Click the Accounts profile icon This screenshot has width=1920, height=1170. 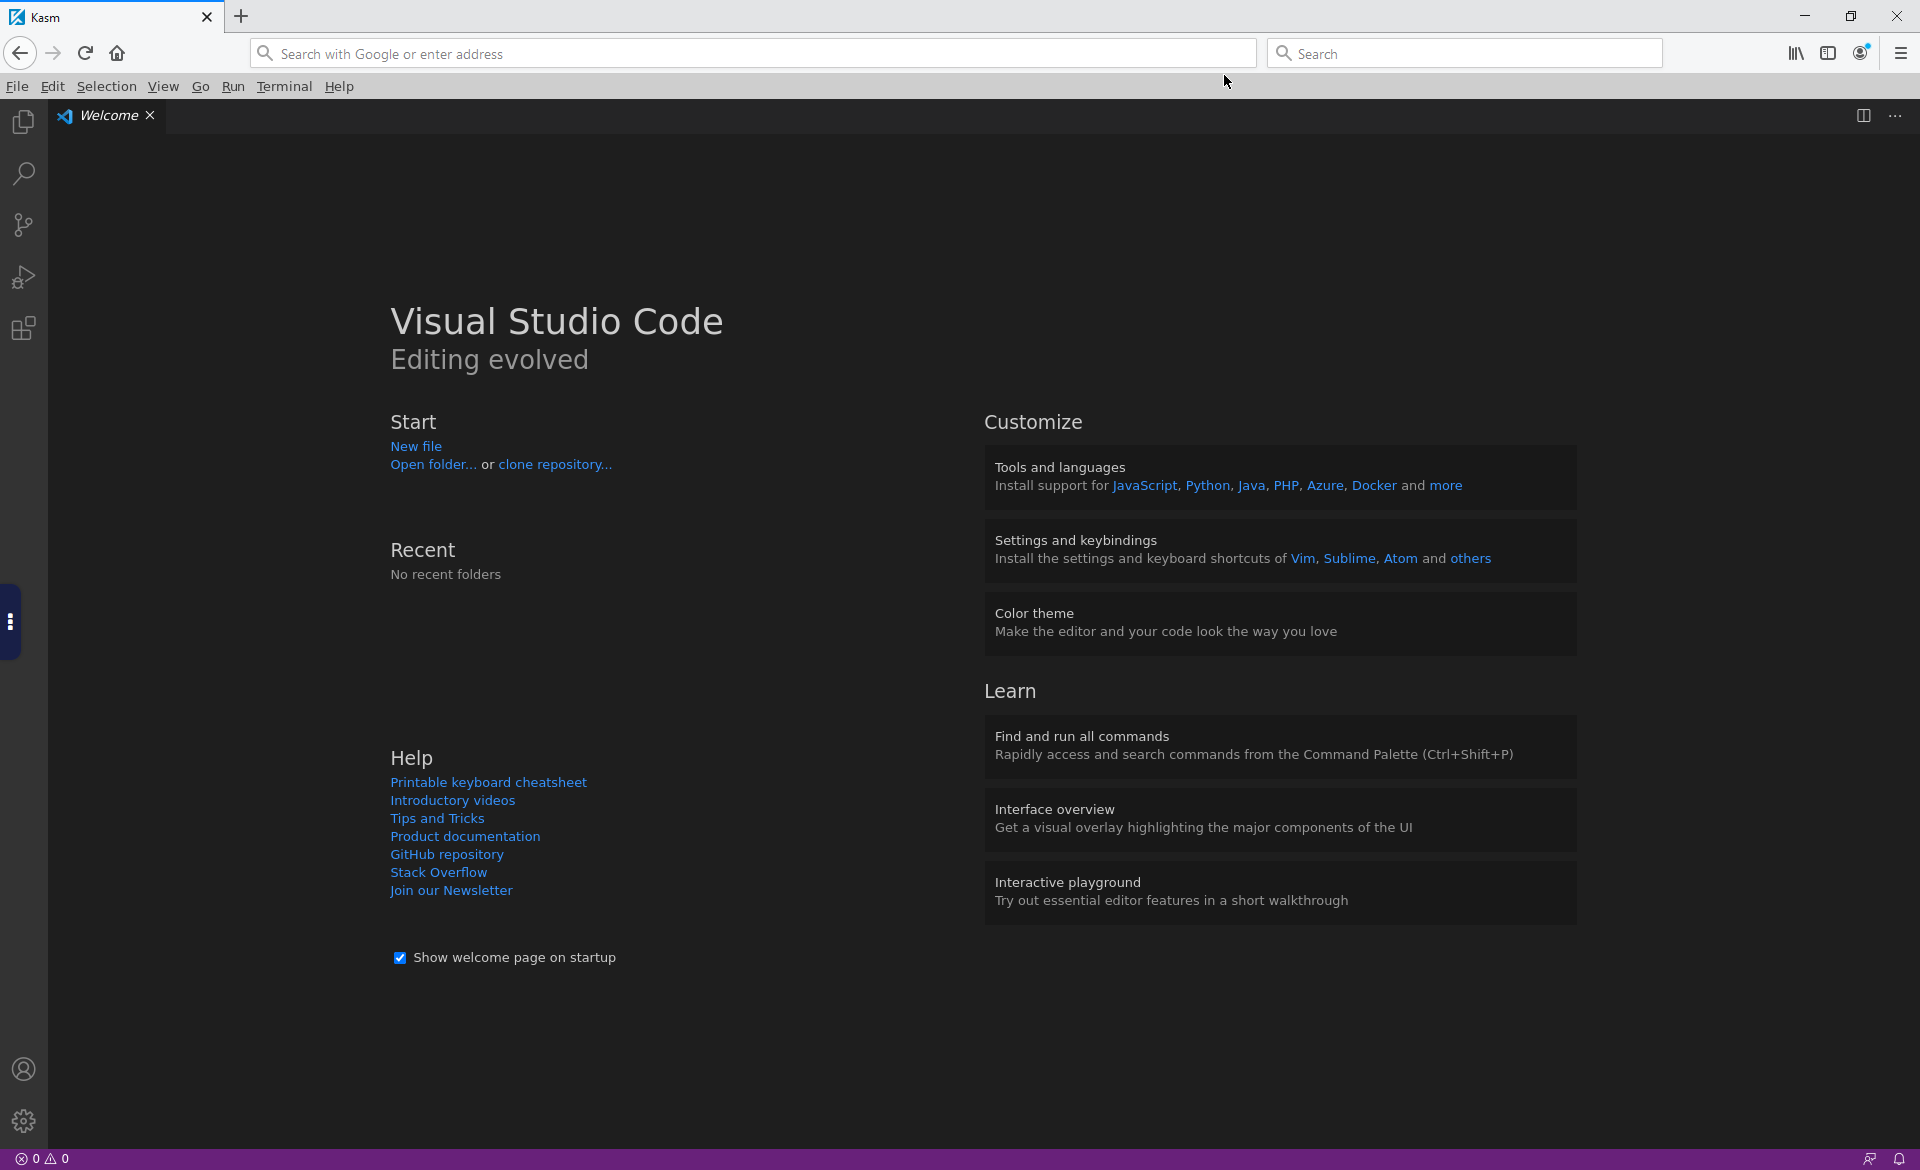[x=23, y=1068]
